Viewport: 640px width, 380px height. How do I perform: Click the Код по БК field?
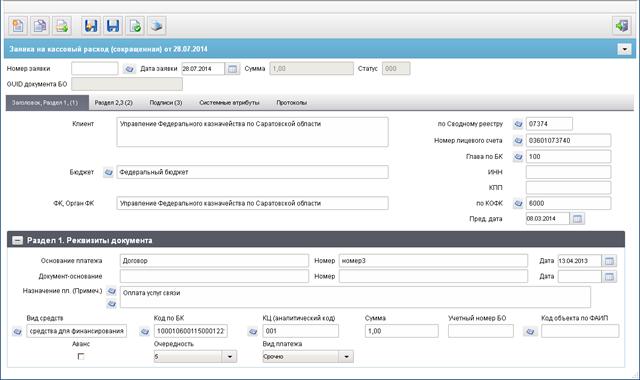pos(191,331)
